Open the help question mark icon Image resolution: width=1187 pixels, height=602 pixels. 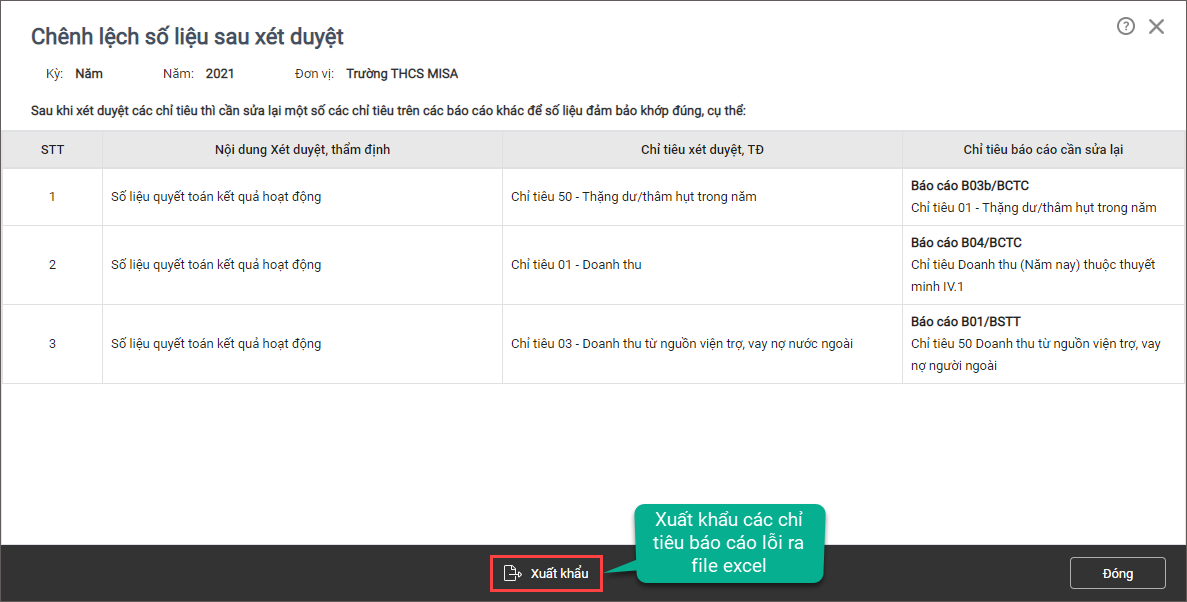tap(1126, 27)
